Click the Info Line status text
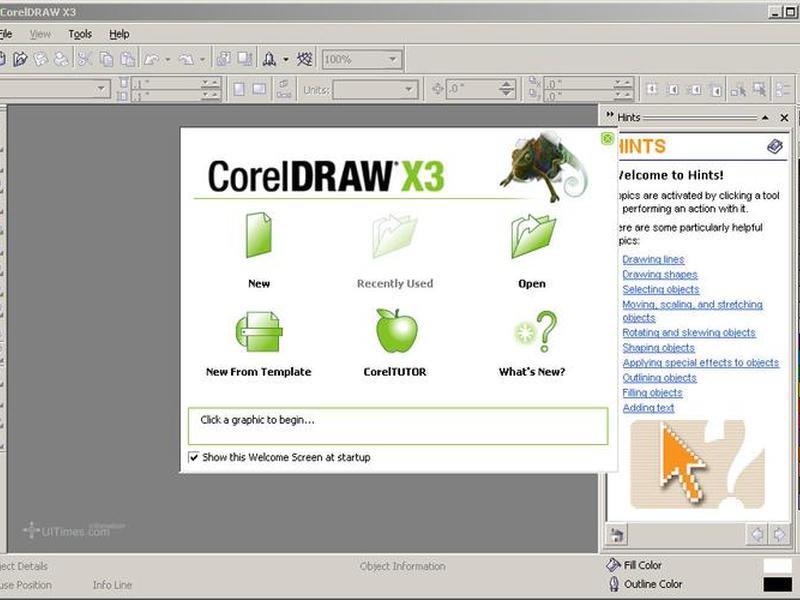This screenshot has width=800, height=600. 112,585
